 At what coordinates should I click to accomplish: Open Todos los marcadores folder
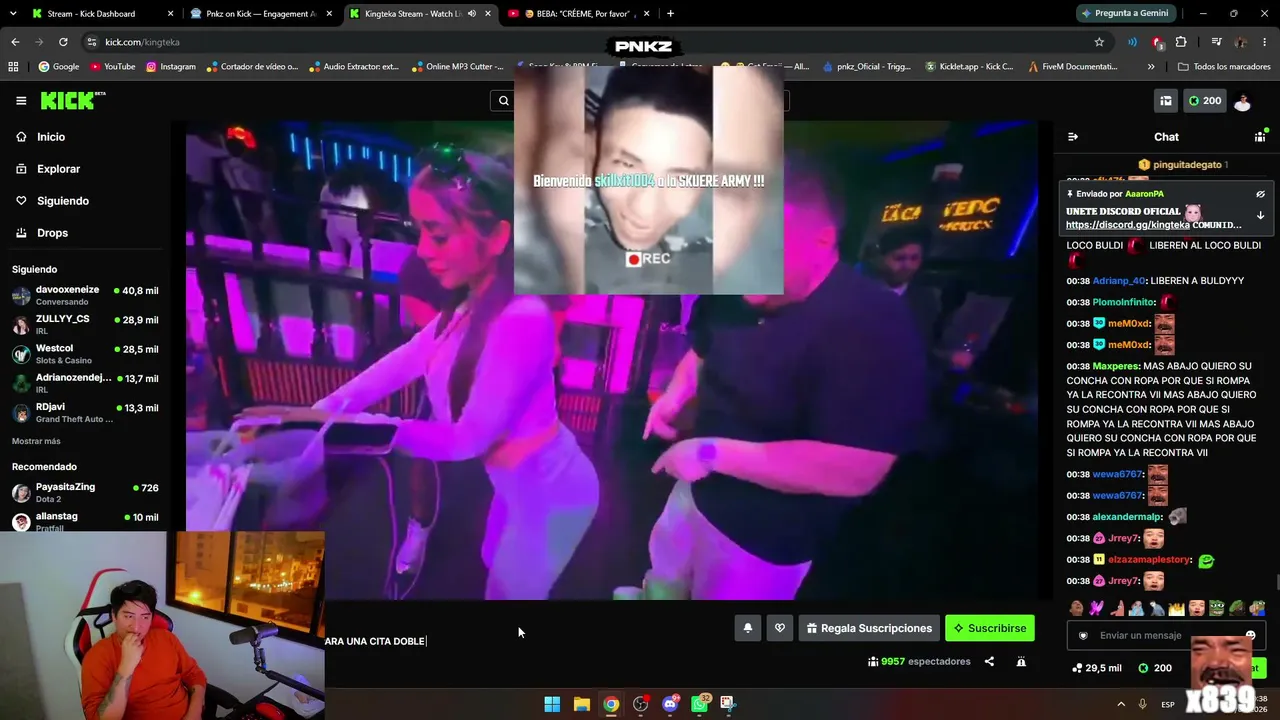pos(1222,67)
